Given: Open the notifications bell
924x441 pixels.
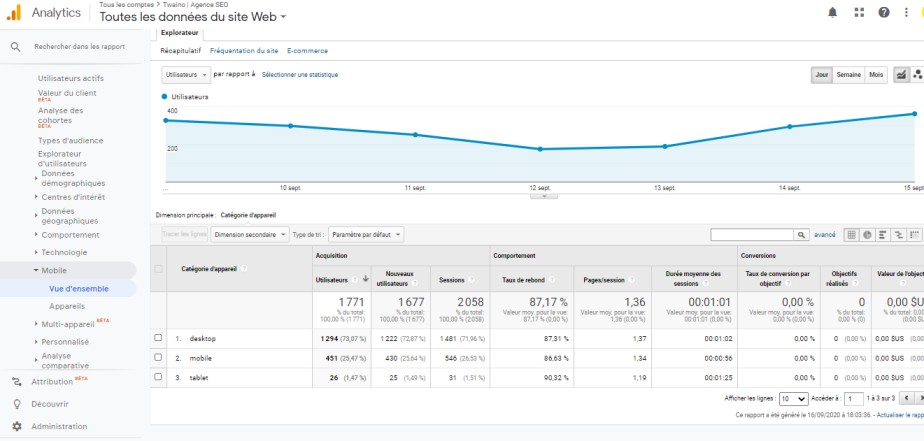Looking at the screenshot, I should pyautogui.click(x=833, y=12).
